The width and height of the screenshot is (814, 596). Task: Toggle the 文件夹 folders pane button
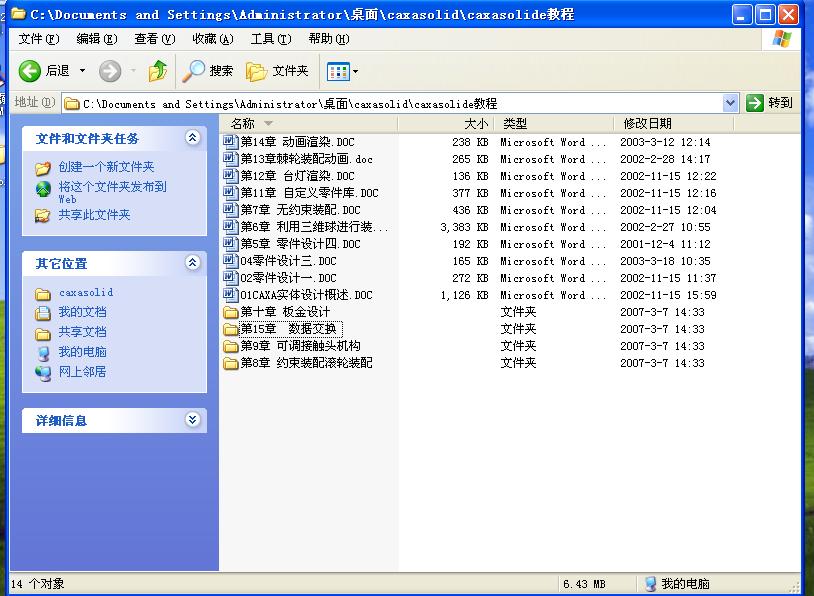(277, 71)
